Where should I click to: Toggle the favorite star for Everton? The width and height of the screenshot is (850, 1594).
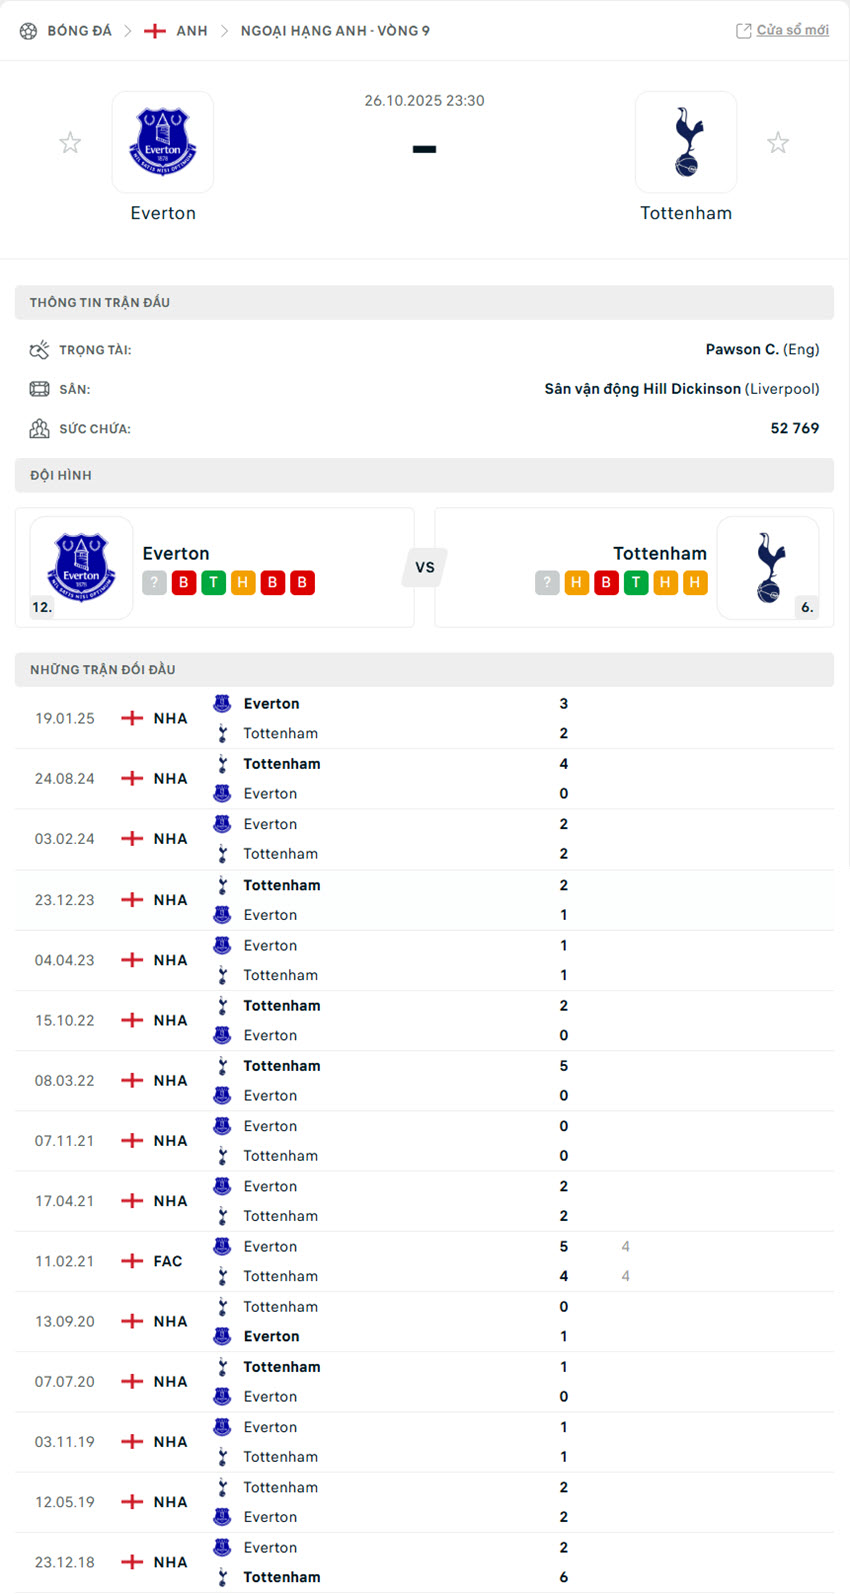(x=70, y=142)
